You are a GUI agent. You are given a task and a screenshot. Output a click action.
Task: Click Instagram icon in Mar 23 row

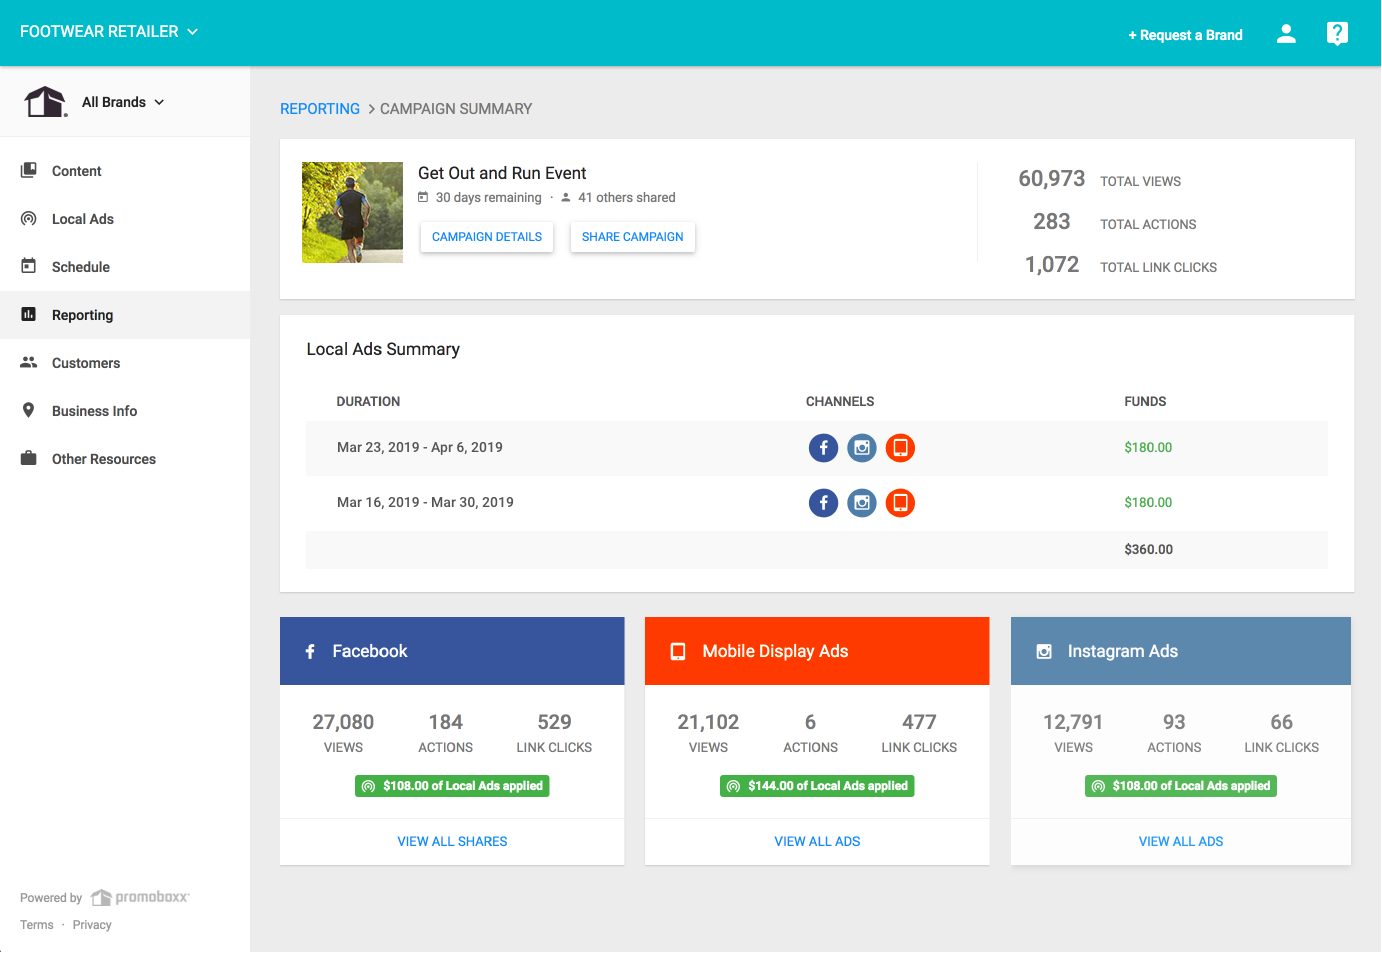click(862, 448)
